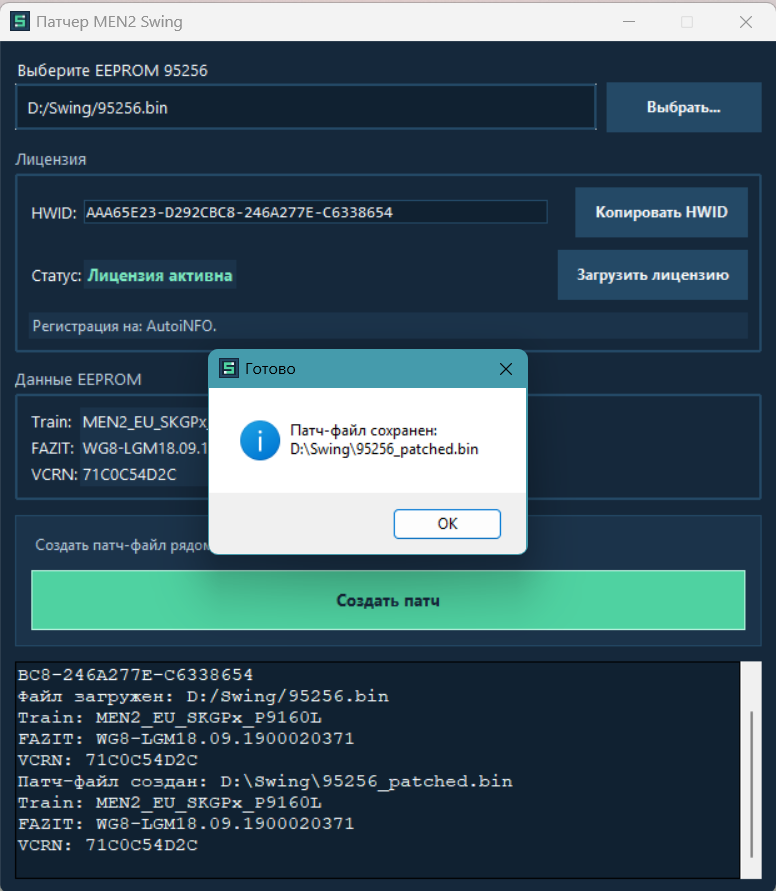Image resolution: width=776 pixels, height=891 pixels.
Task: Close the Готово dialog with X
Action: tap(506, 369)
